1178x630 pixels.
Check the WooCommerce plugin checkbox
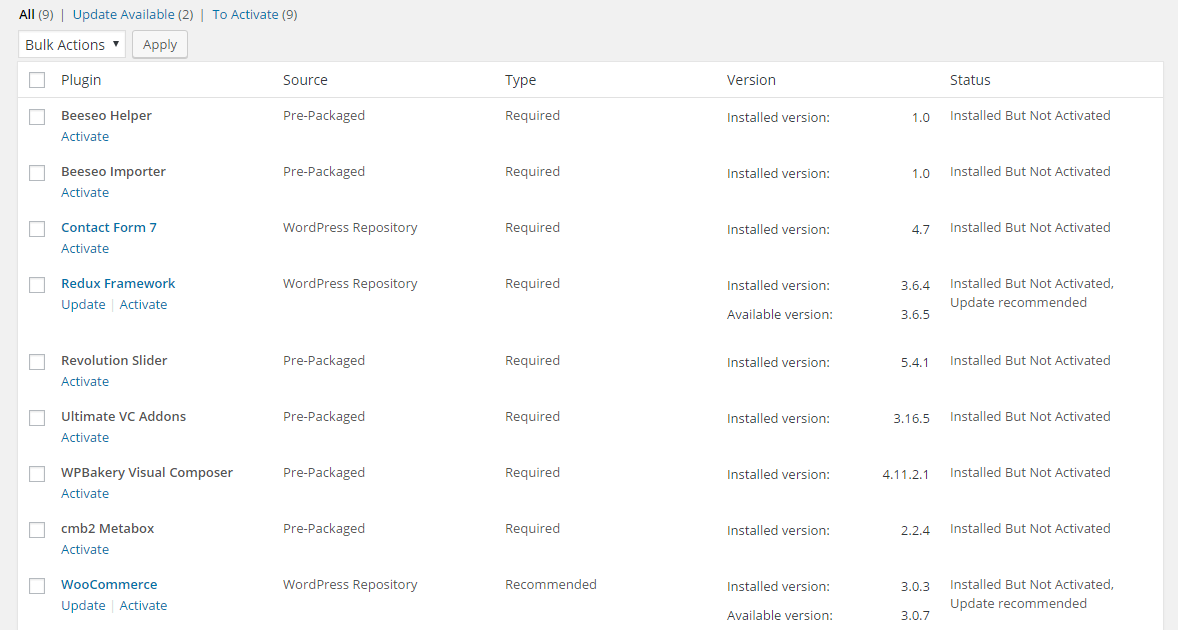(x=37, y=586)
